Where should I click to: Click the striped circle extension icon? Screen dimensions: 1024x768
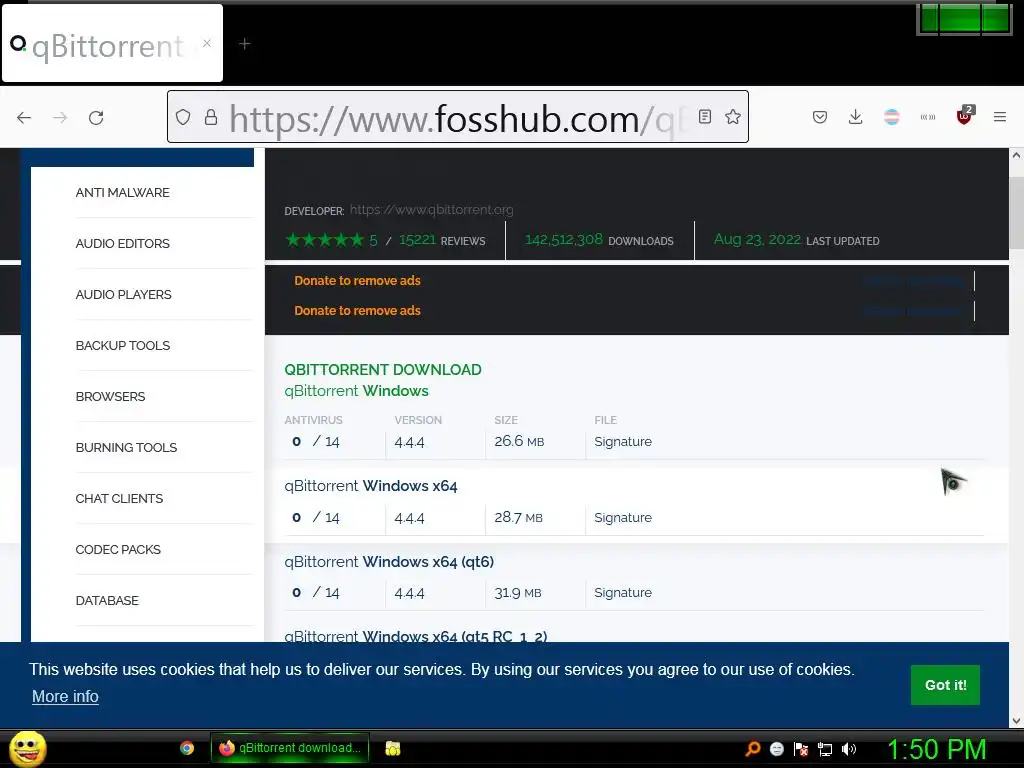[x=891, y=117]
